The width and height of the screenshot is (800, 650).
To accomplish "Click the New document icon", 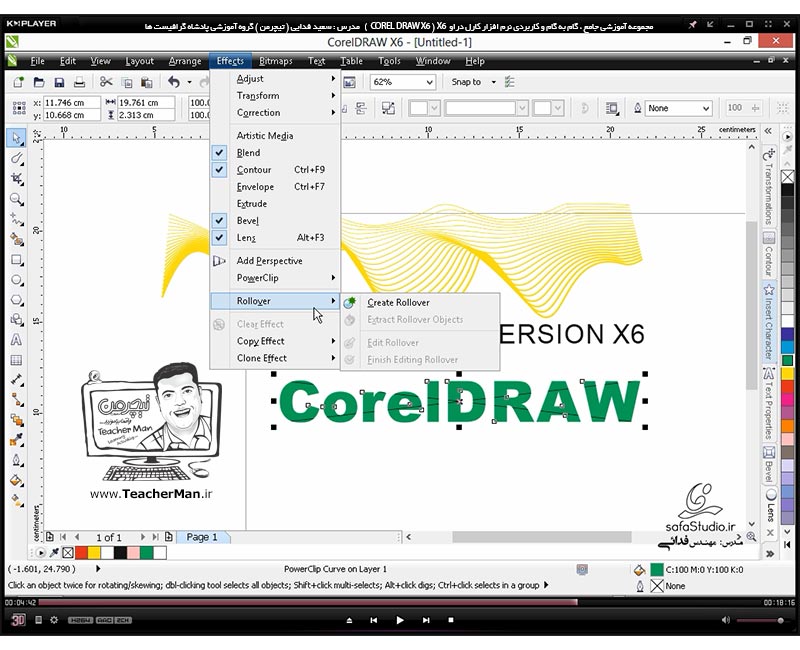I will (x=19, y=82).
